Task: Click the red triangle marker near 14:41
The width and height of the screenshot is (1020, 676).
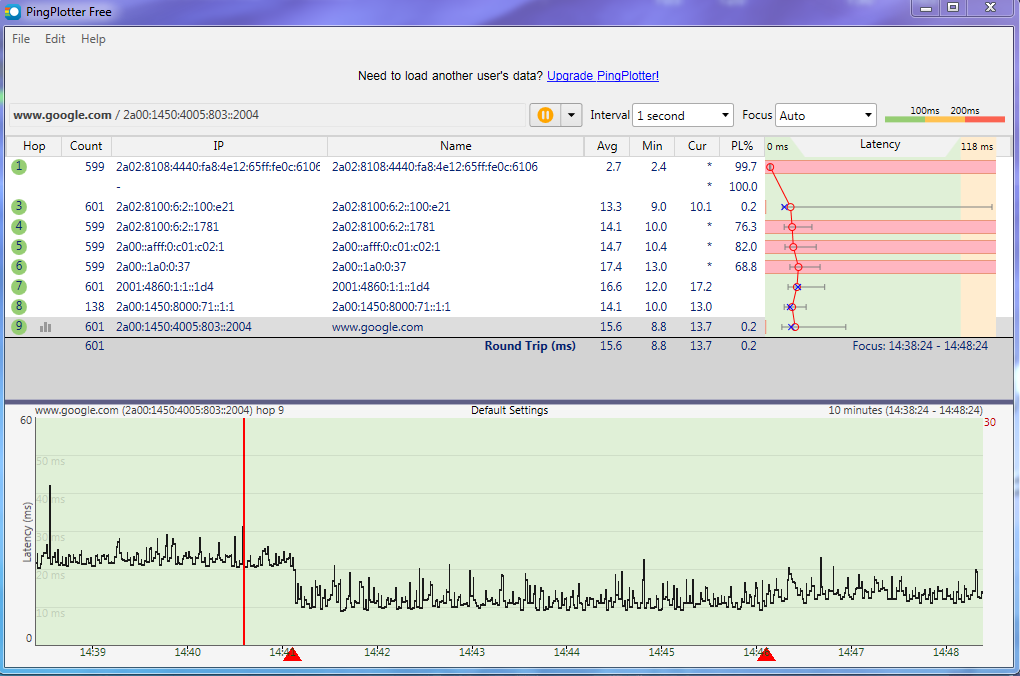Action: pos(293,655)
